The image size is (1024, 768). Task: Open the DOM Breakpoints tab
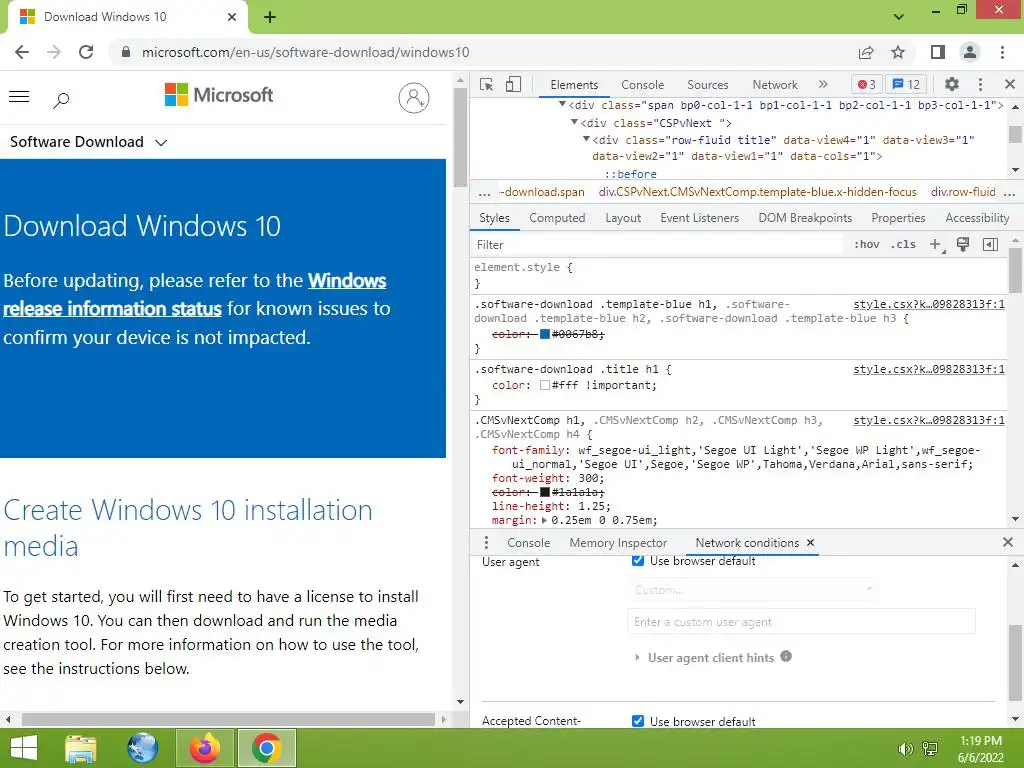(805, 218)
